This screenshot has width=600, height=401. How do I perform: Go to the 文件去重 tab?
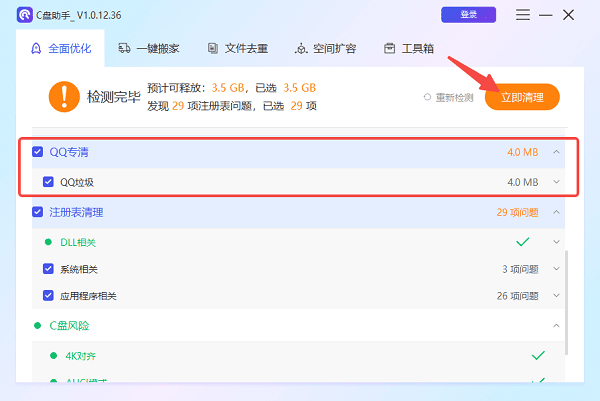pos(238,49)
